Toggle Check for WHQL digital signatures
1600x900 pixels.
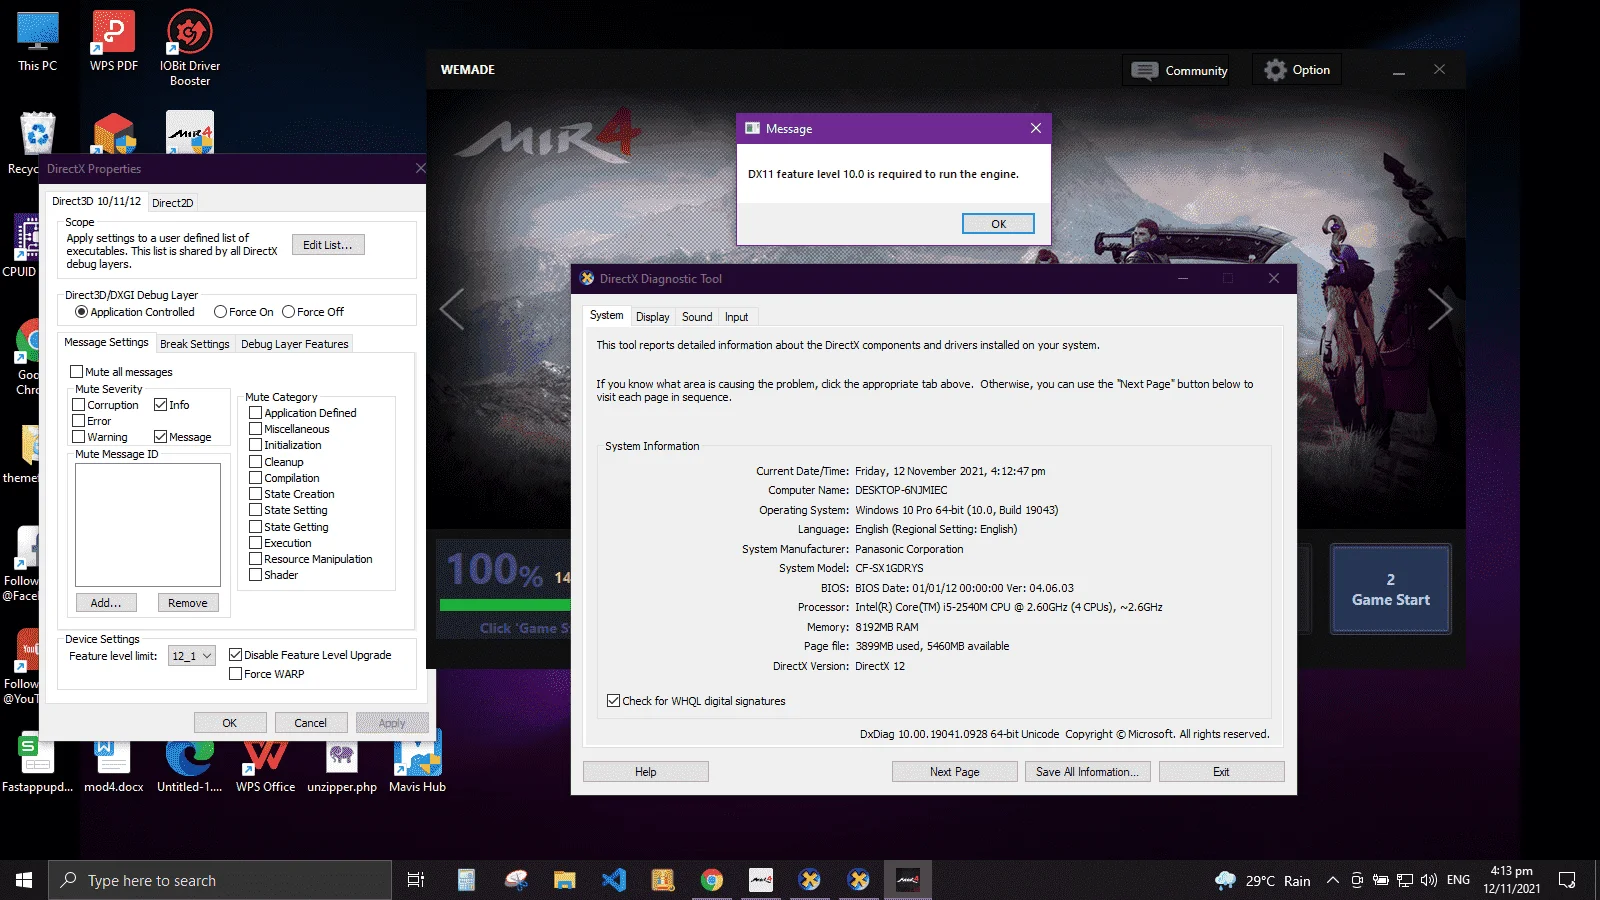(x=613, y=701)
